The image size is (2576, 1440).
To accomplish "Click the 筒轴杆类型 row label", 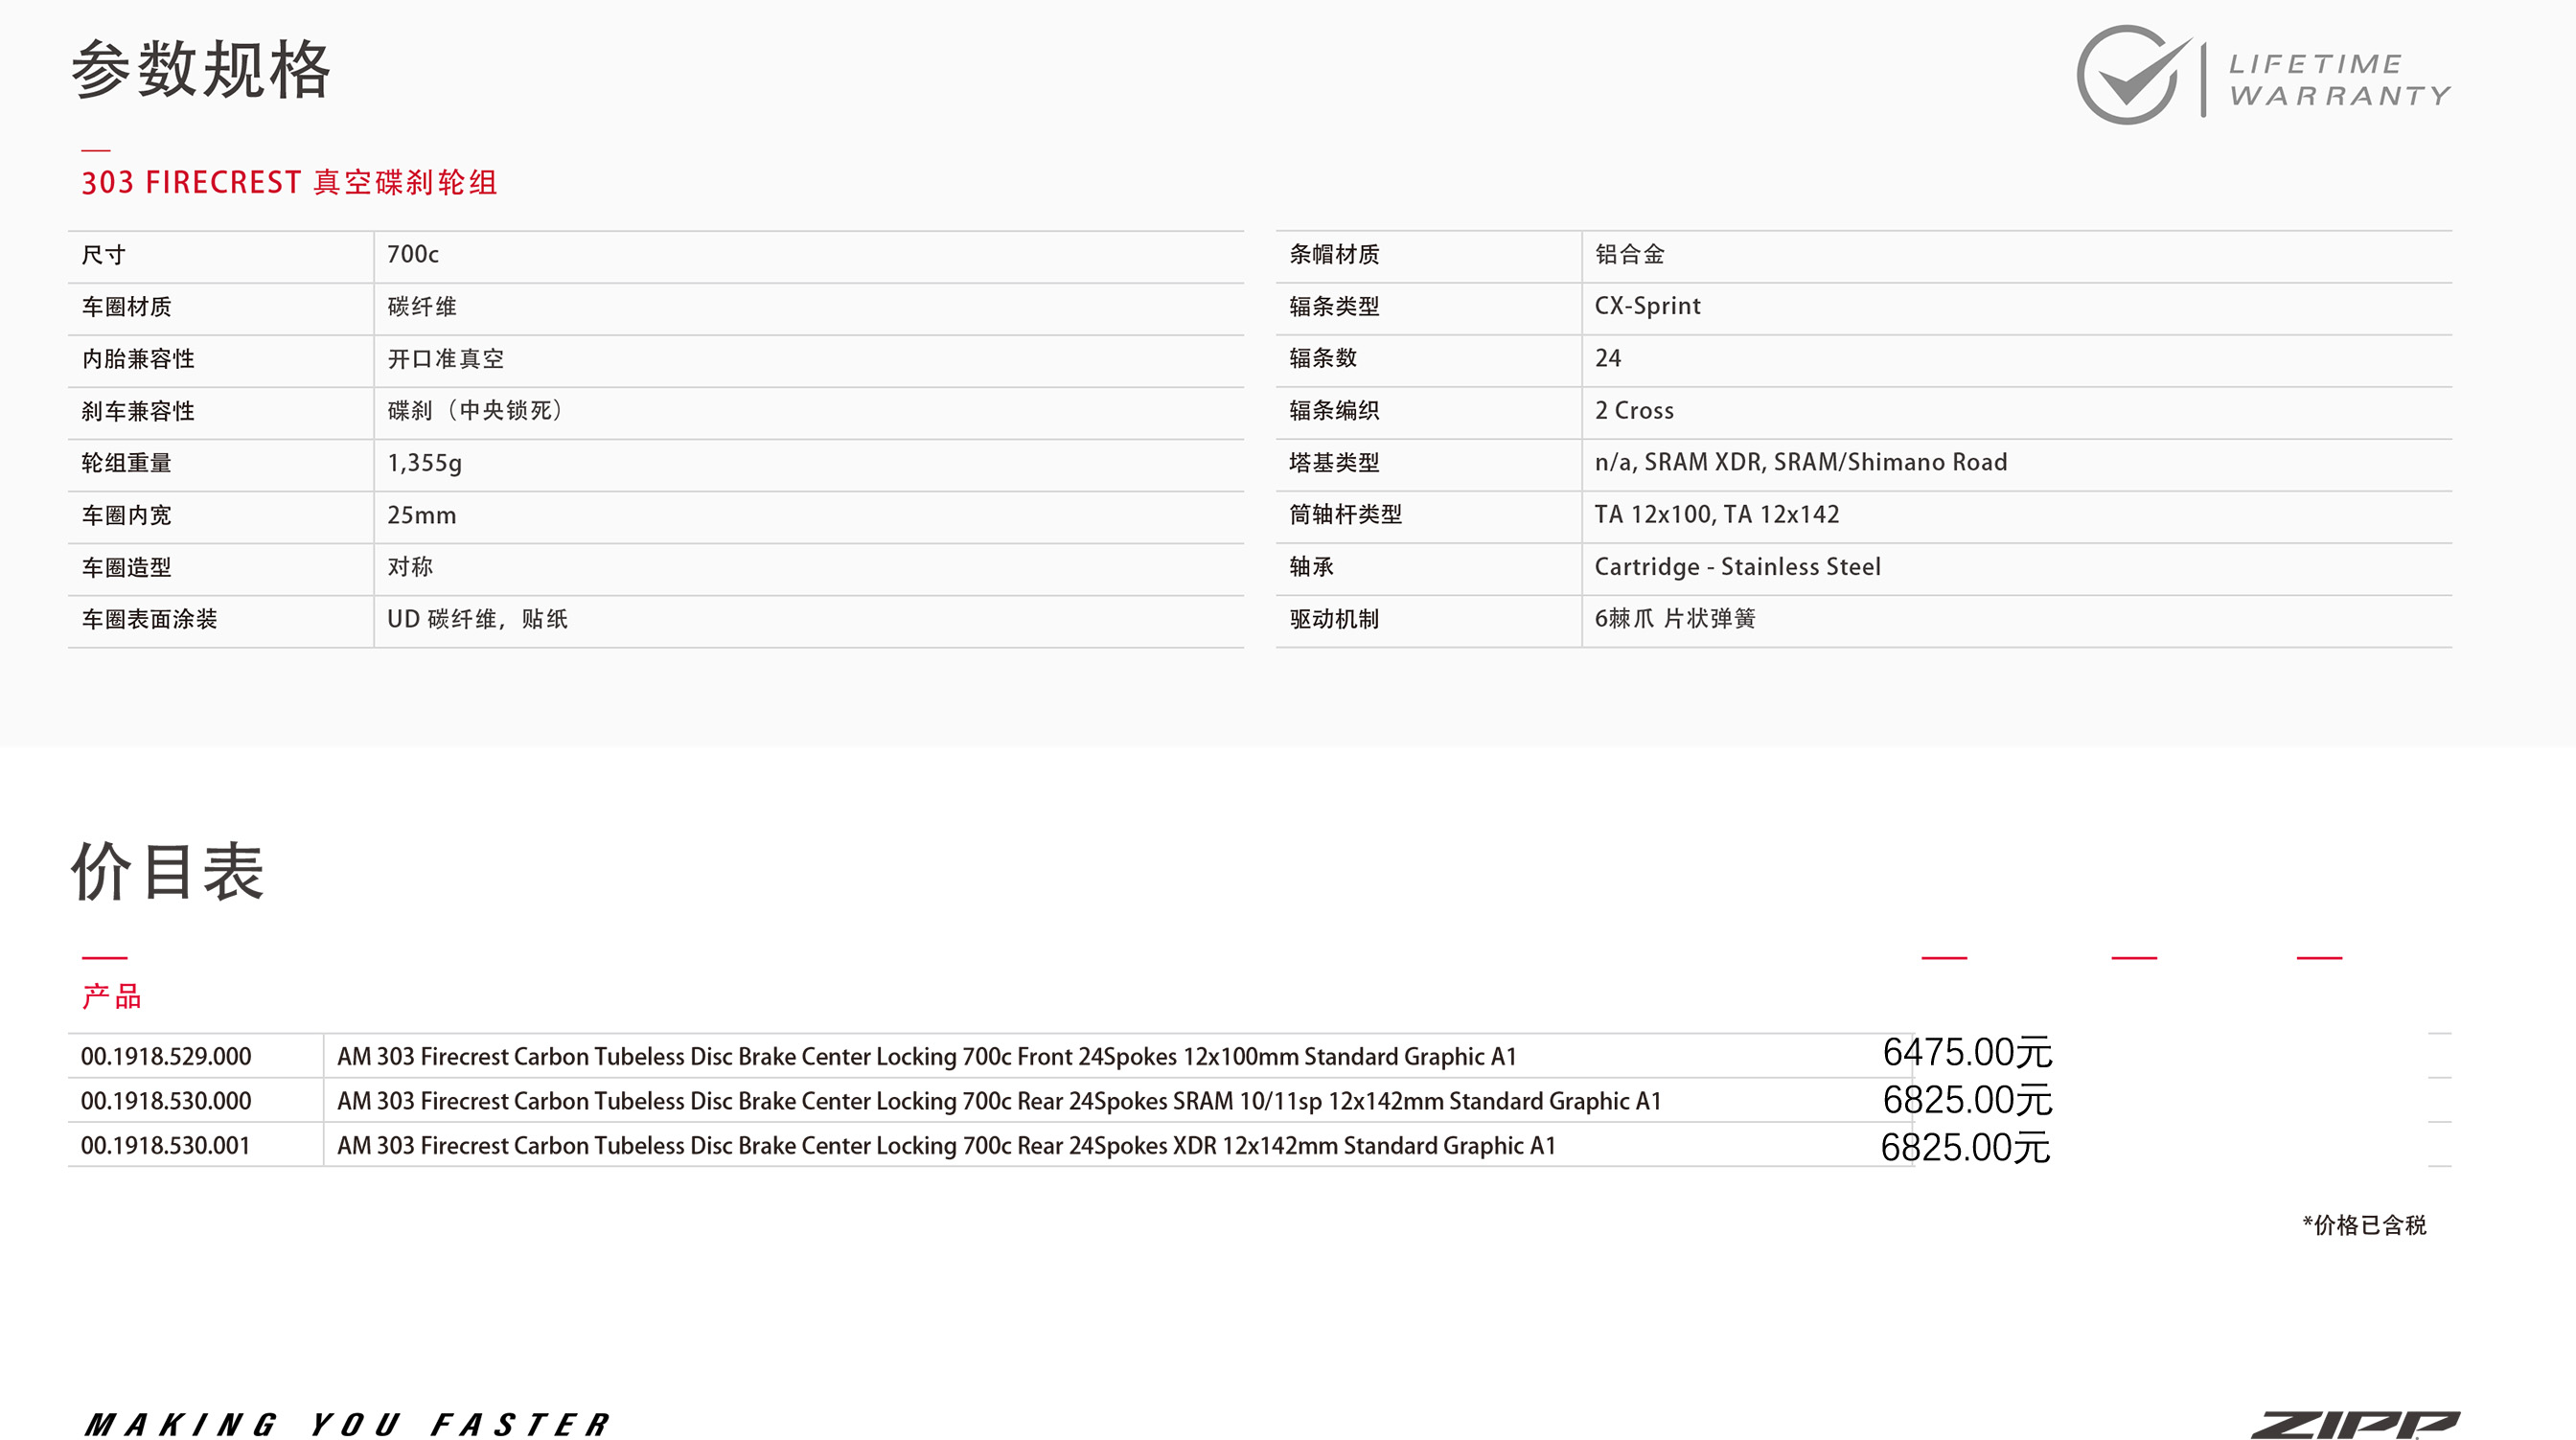I will click(x=1346, y=514).
